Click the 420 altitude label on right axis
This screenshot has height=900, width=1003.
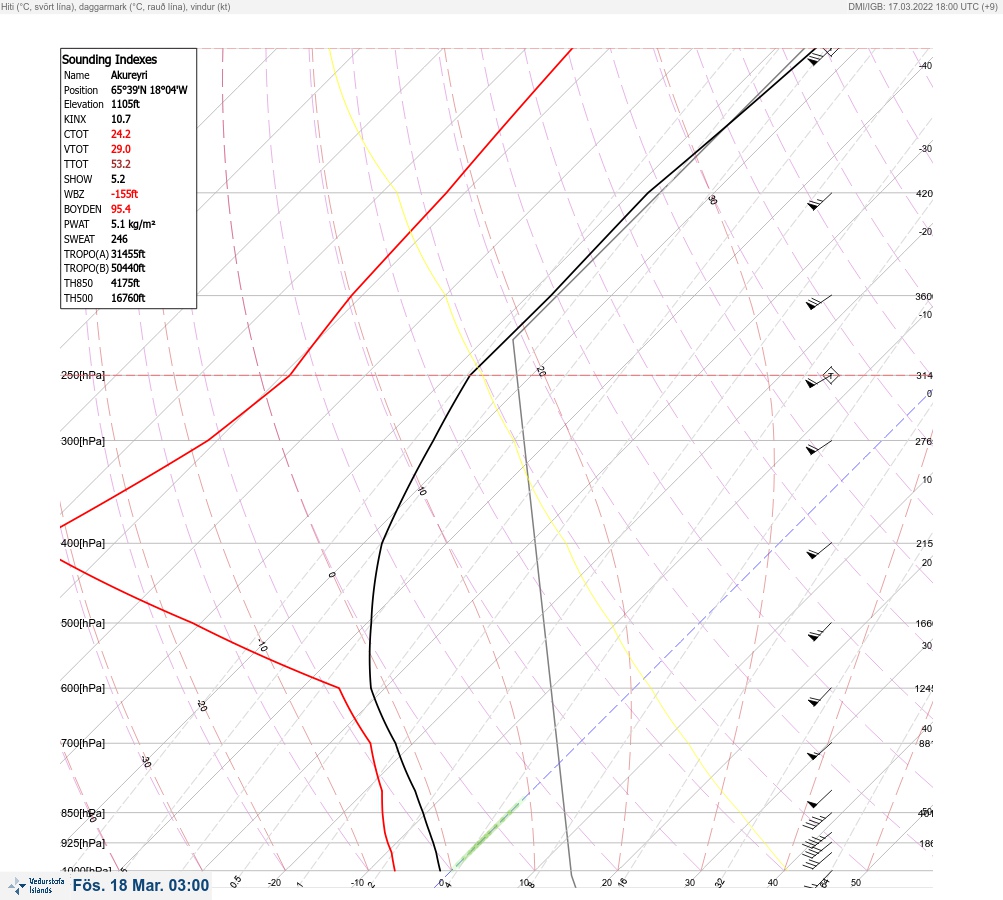pyautogui.click(x=924, y=193)
